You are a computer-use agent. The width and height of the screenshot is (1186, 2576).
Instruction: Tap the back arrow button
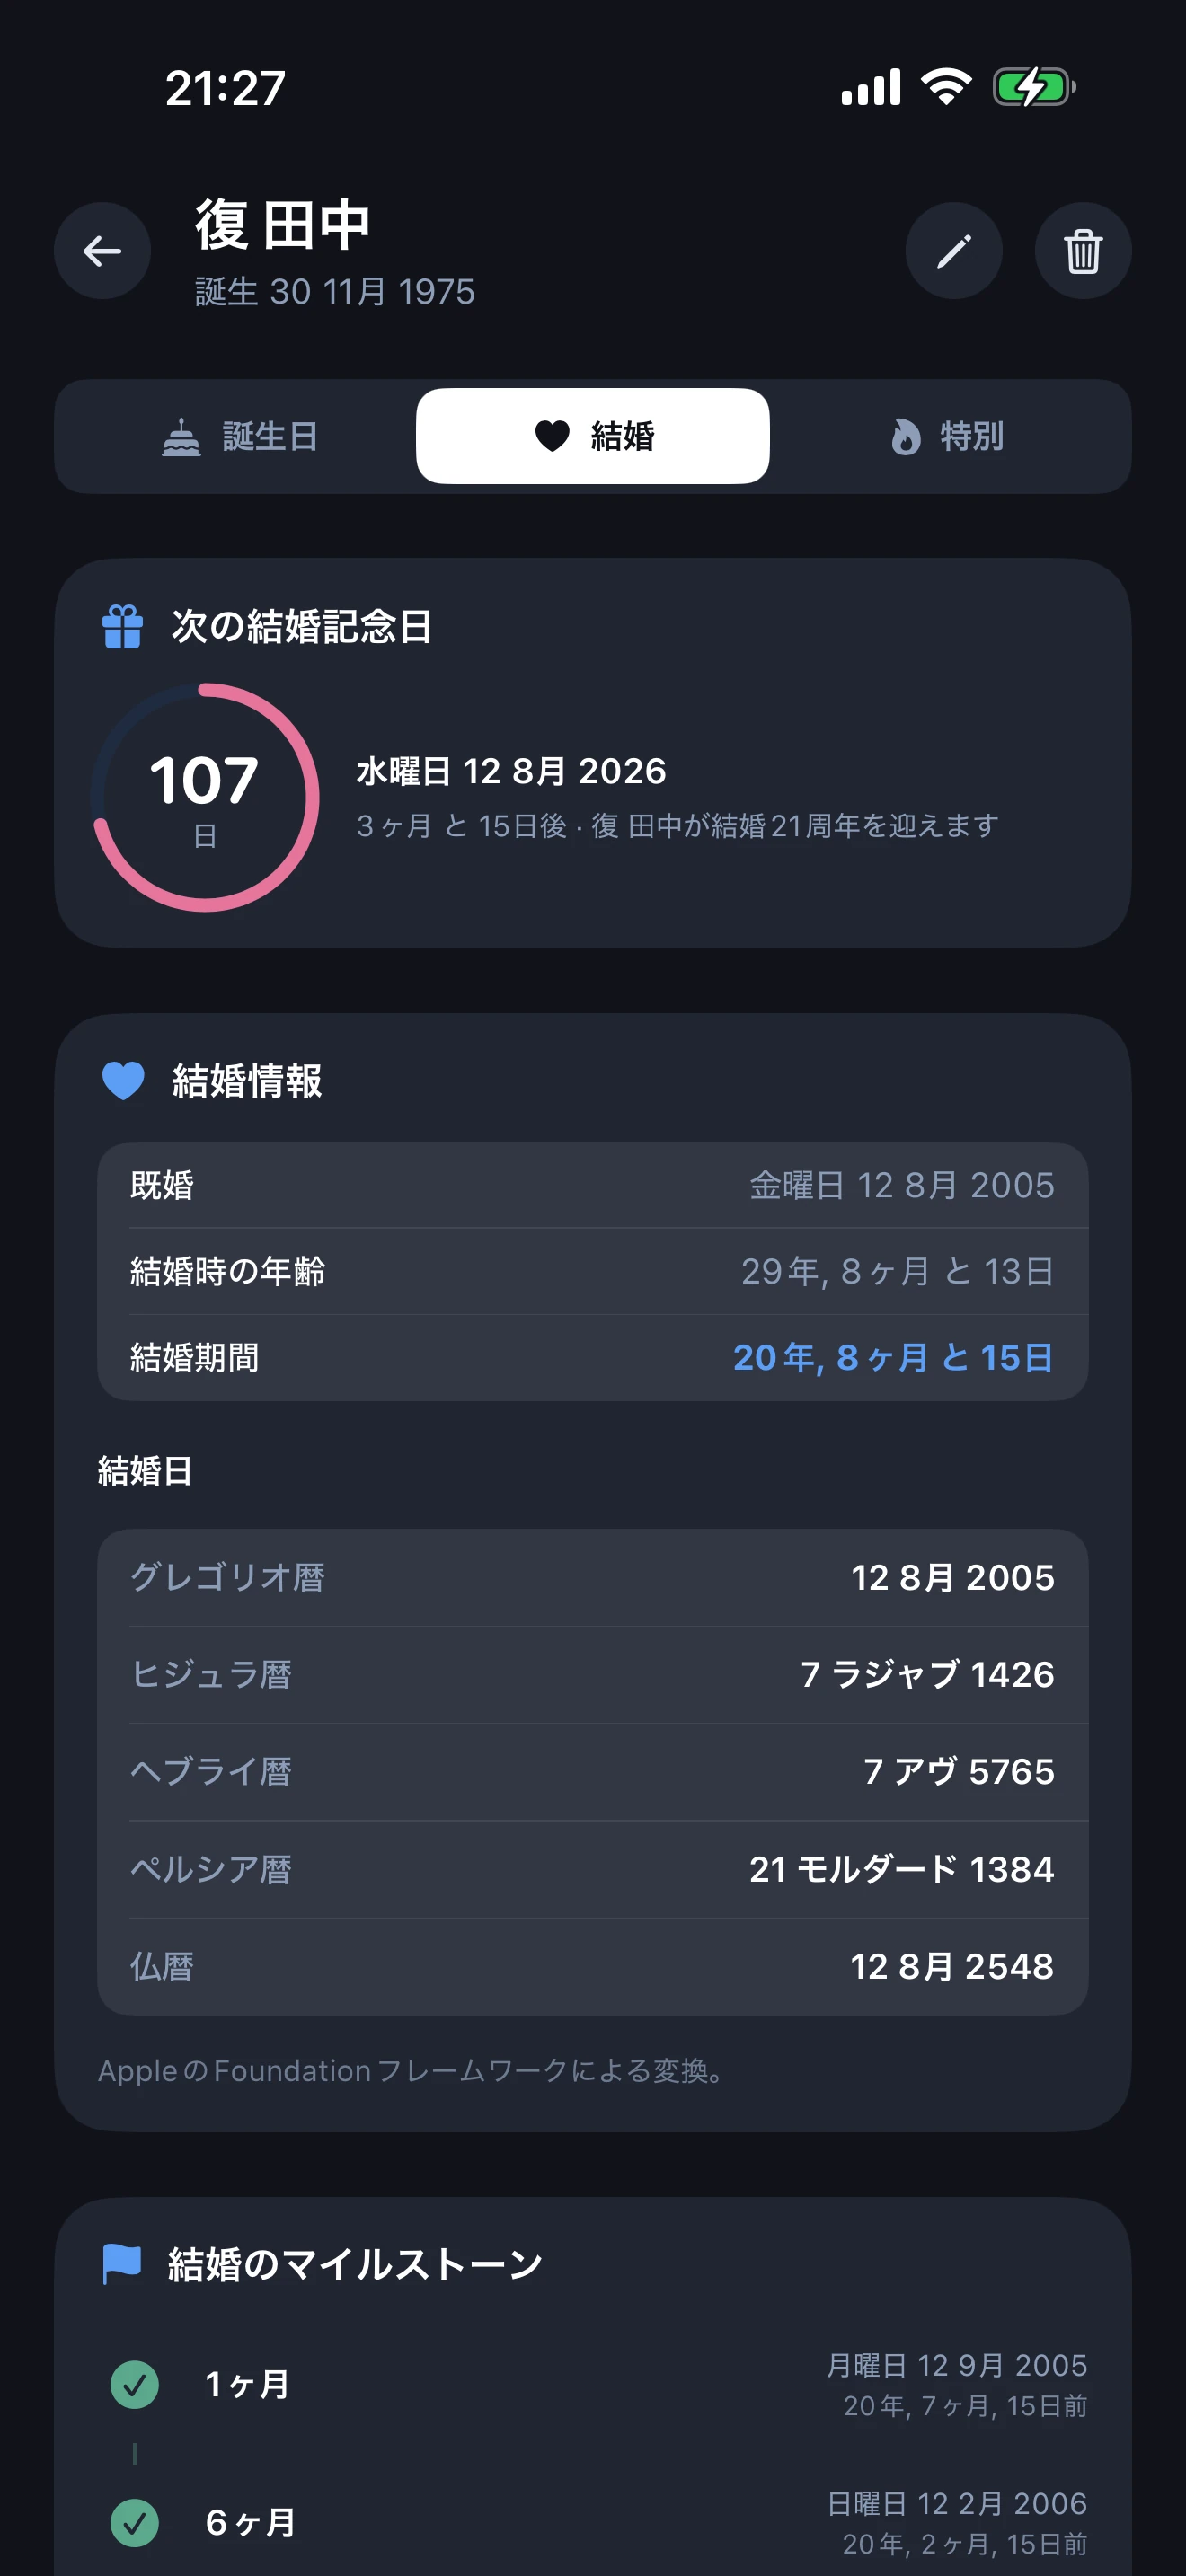click(x=102, y=251)
